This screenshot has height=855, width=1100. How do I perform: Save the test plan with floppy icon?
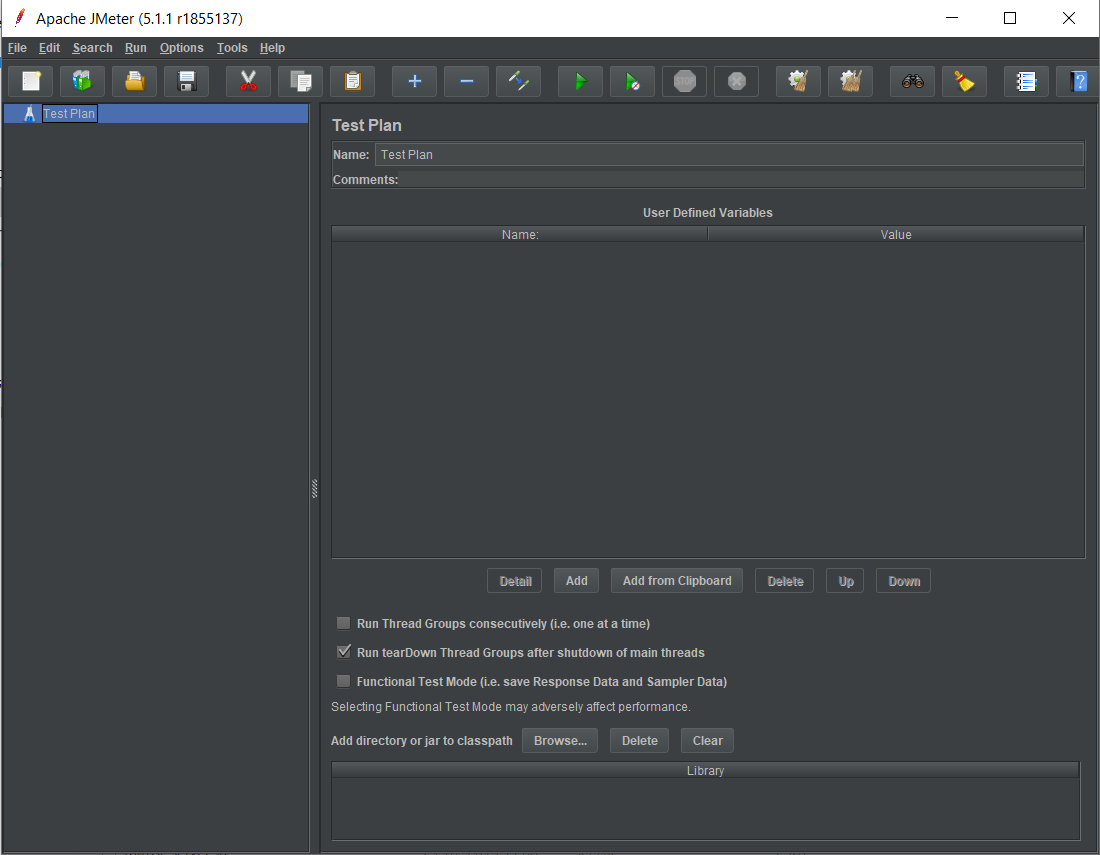pos(187,81)
